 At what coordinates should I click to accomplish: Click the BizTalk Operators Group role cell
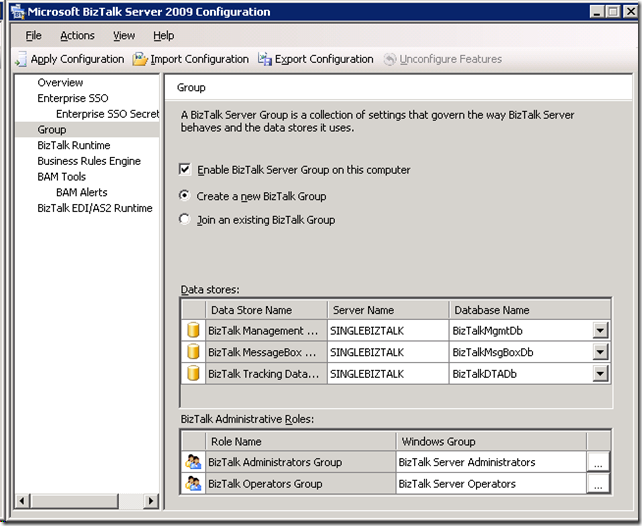pyautogui.click(x=300, y=484)
